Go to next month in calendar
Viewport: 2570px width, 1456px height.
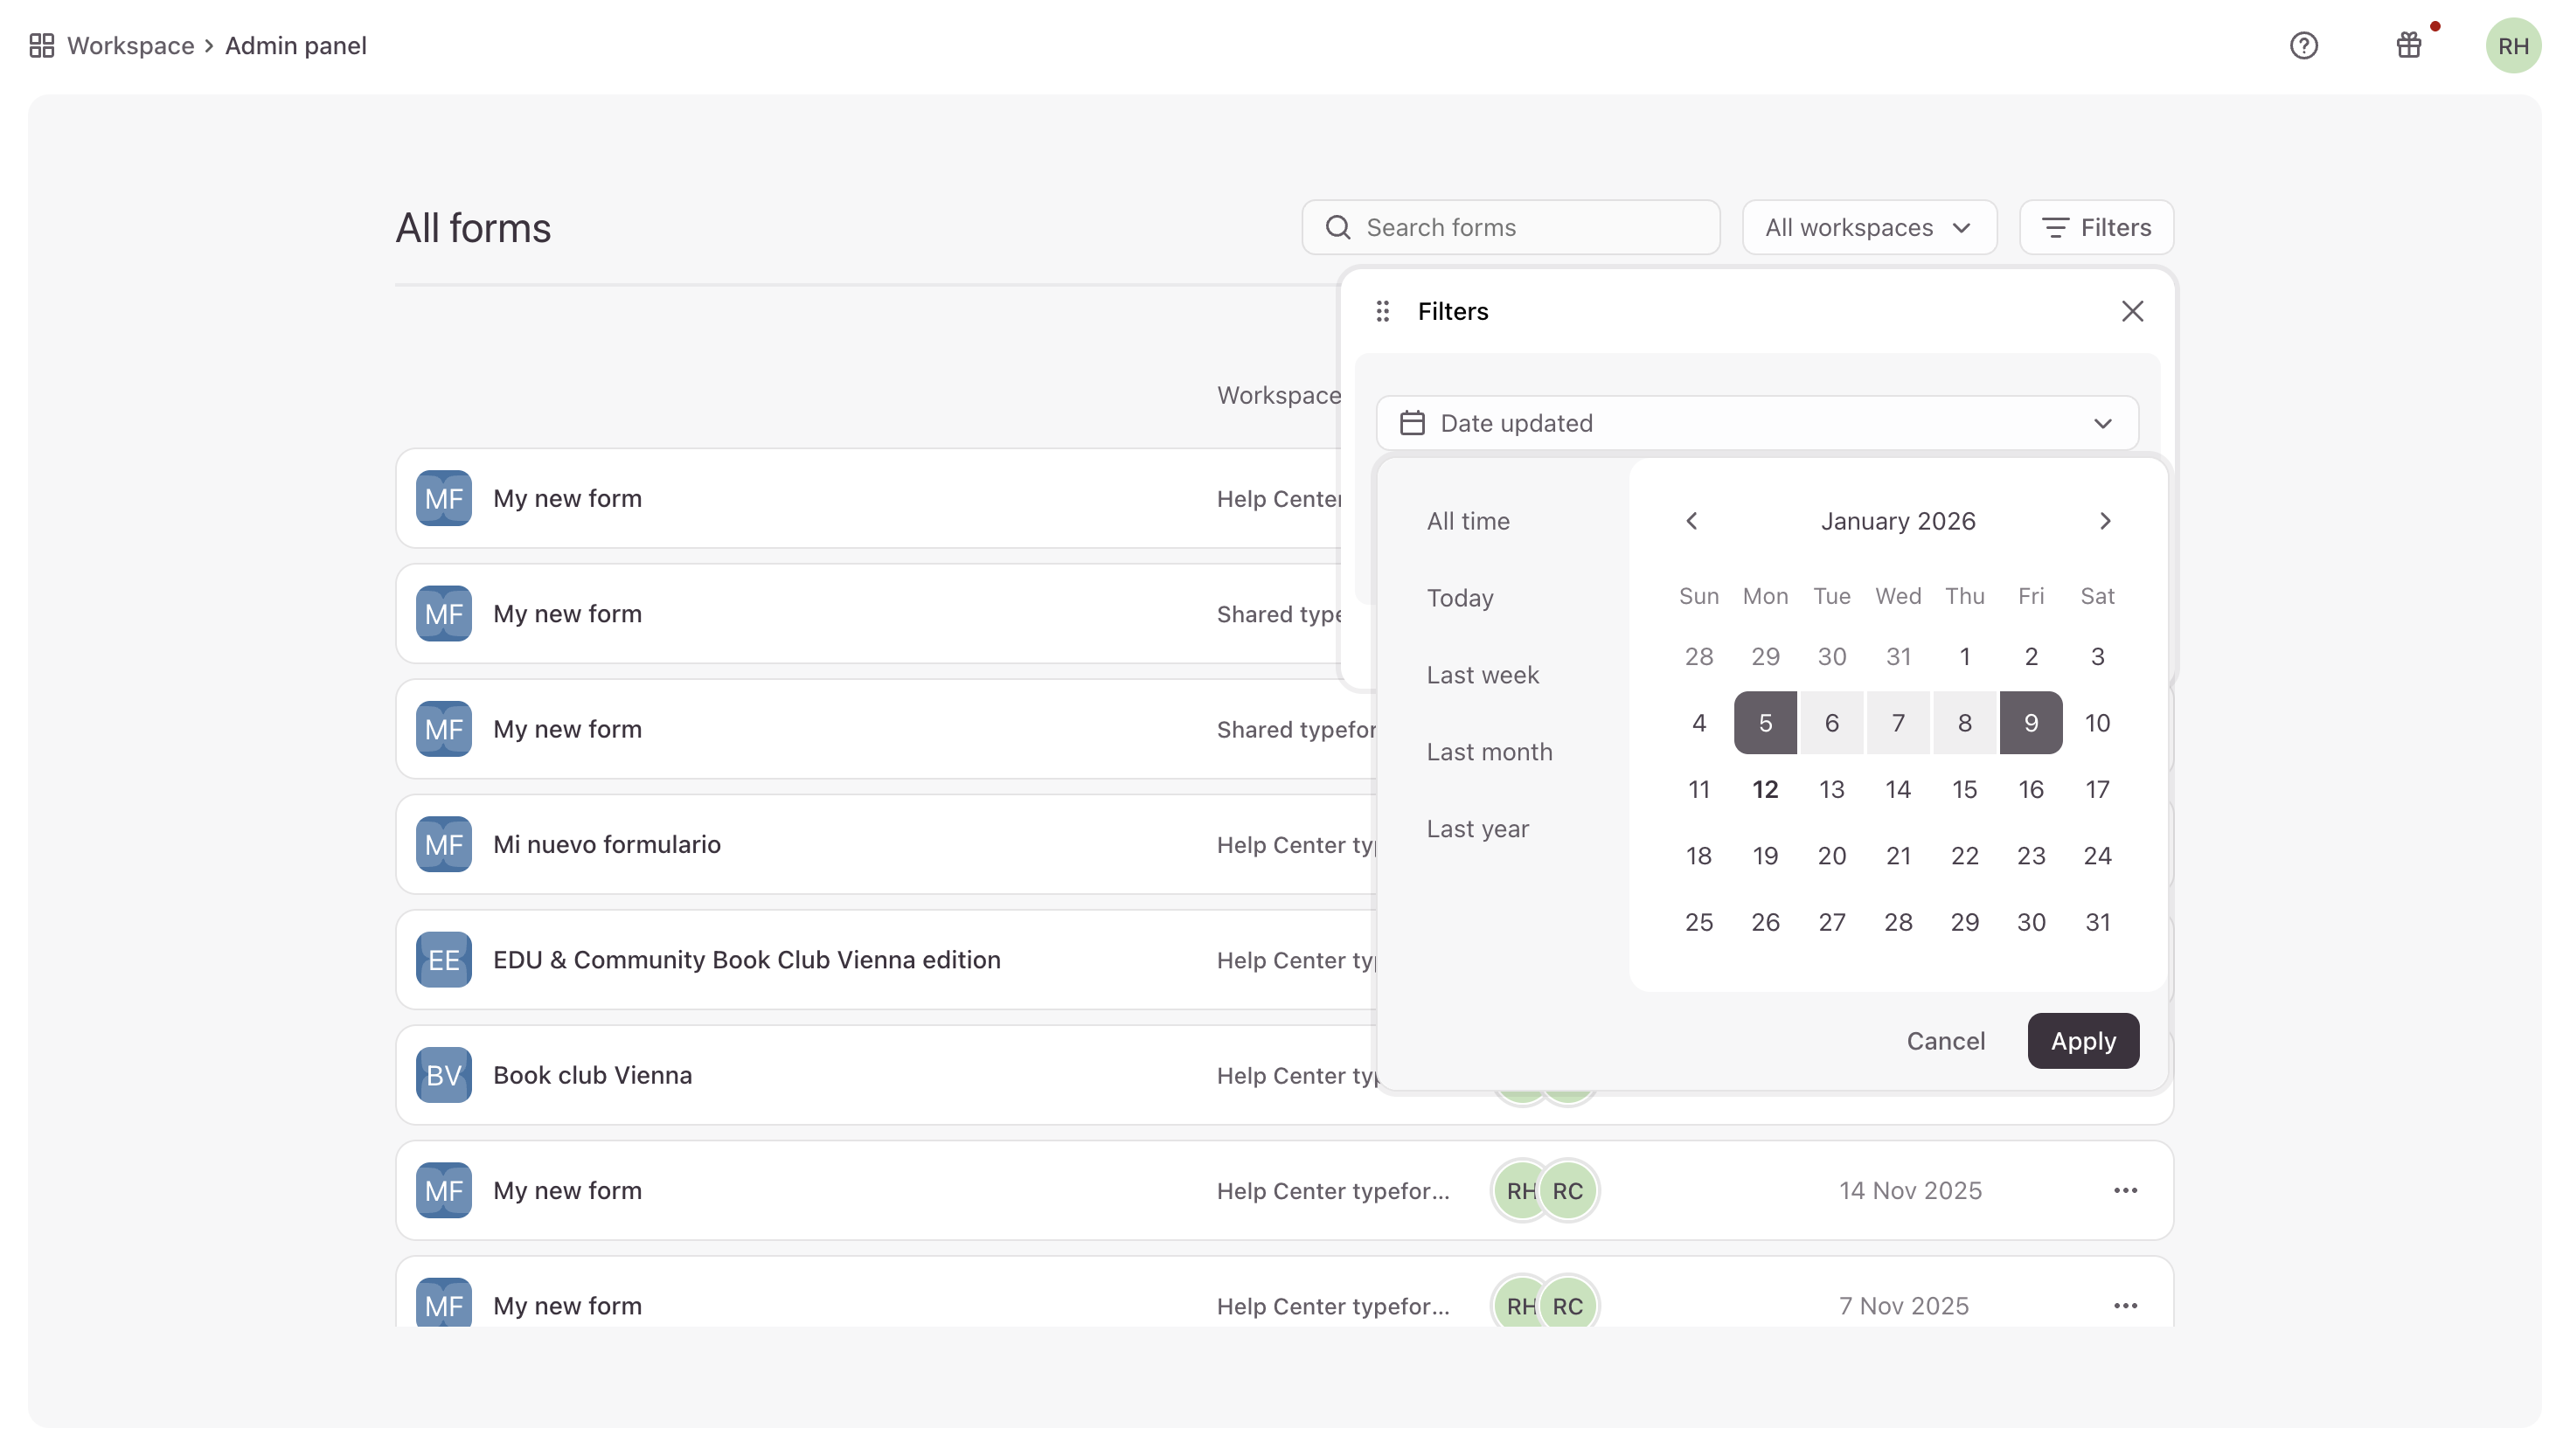[x=2105, y=521]
